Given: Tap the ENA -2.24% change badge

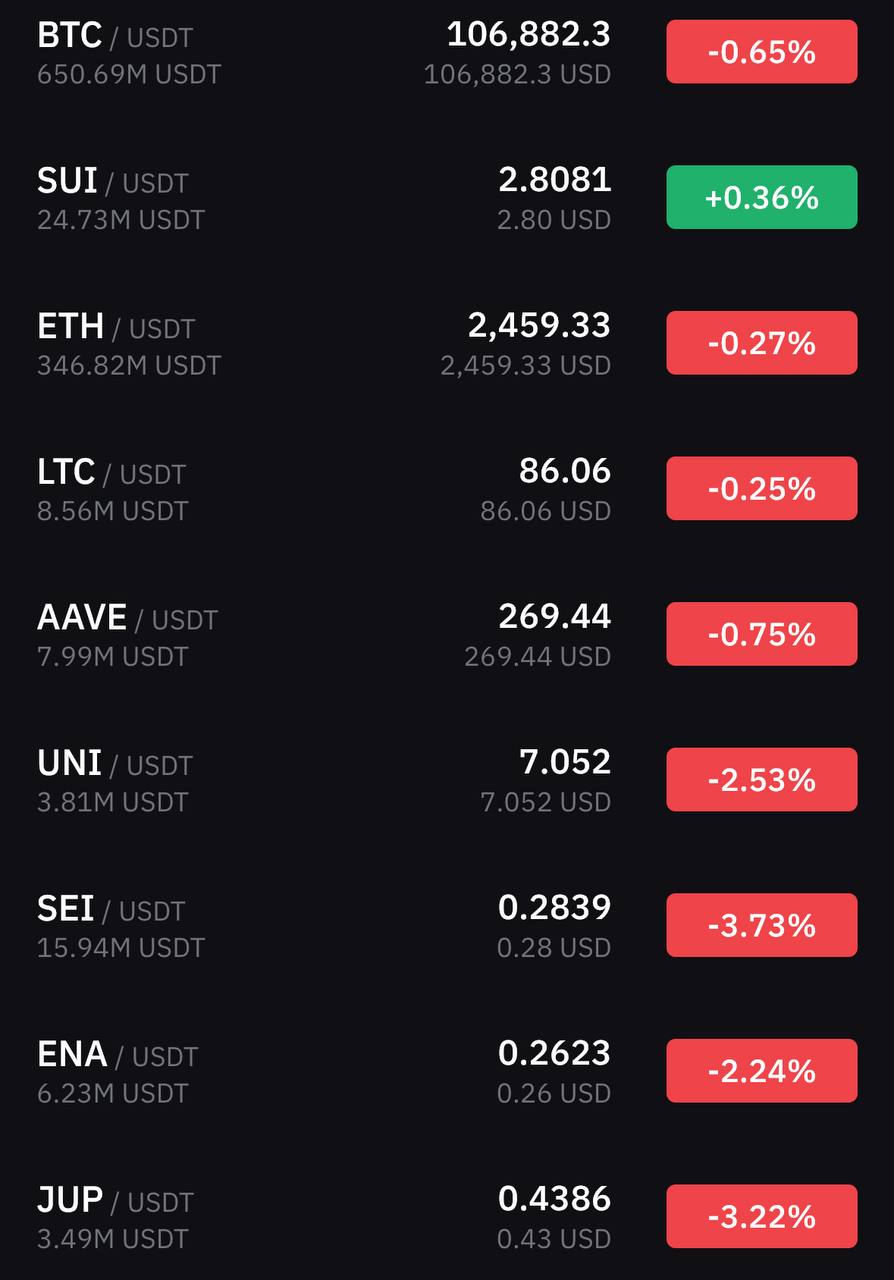Looking at the screenshot, I should pyautogui.click(x=762, y=1071).
